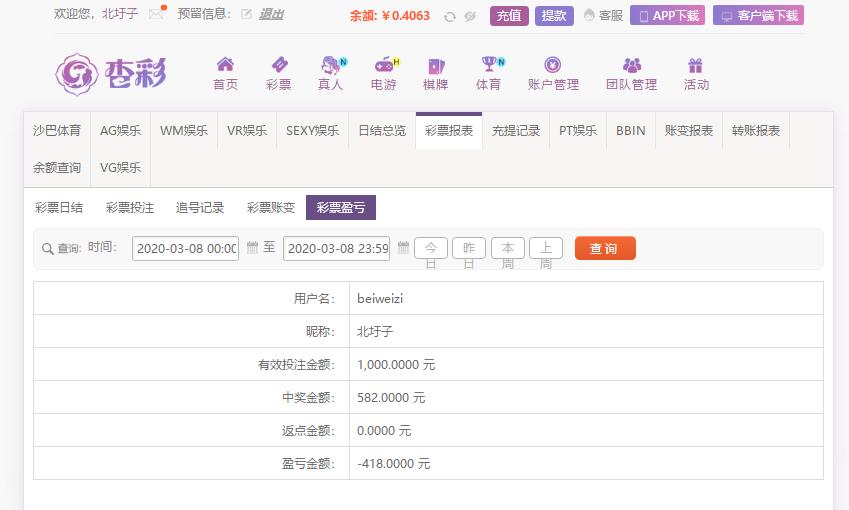Click the edit reserved info pencil icon

[x=246, y=15]
